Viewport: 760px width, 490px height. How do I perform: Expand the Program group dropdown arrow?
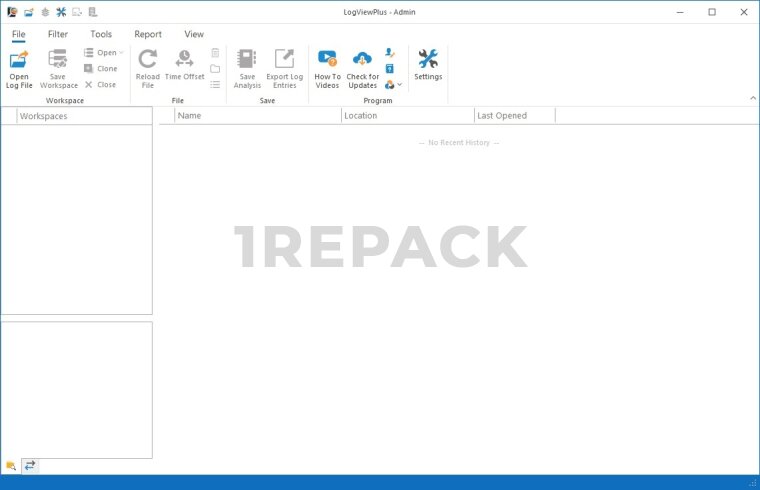pyautogui.click(x=399, y=85)
